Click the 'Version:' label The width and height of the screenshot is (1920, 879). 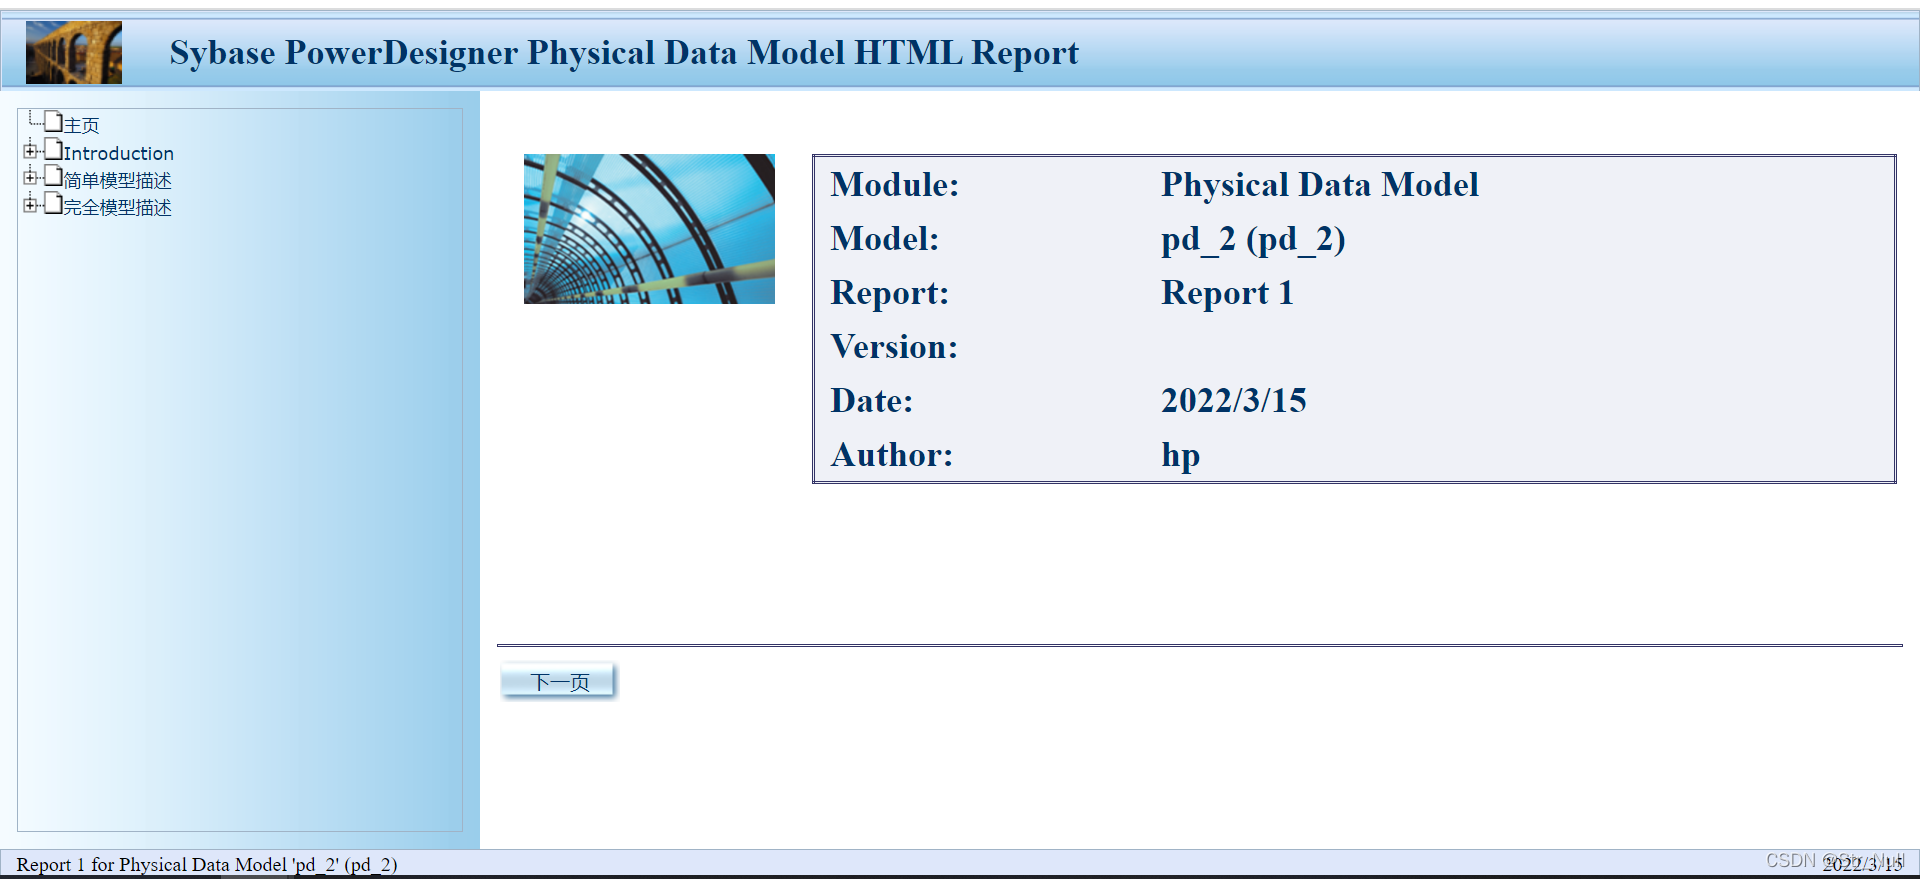tap(894, 347)
